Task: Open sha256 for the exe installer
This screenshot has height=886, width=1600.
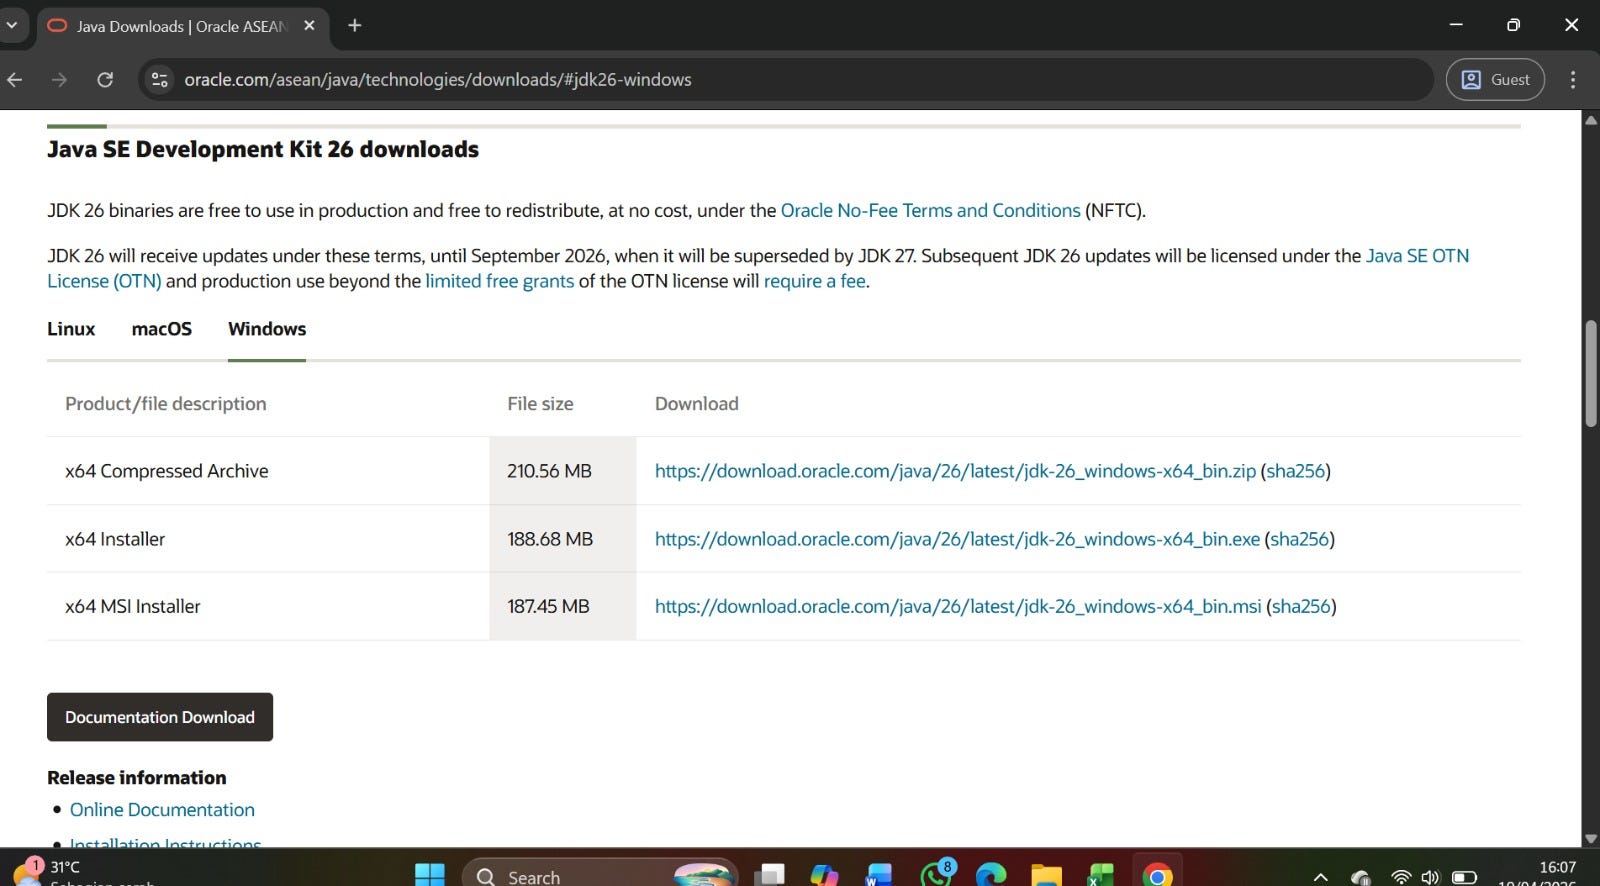Action: click(x=1299, y=539)
